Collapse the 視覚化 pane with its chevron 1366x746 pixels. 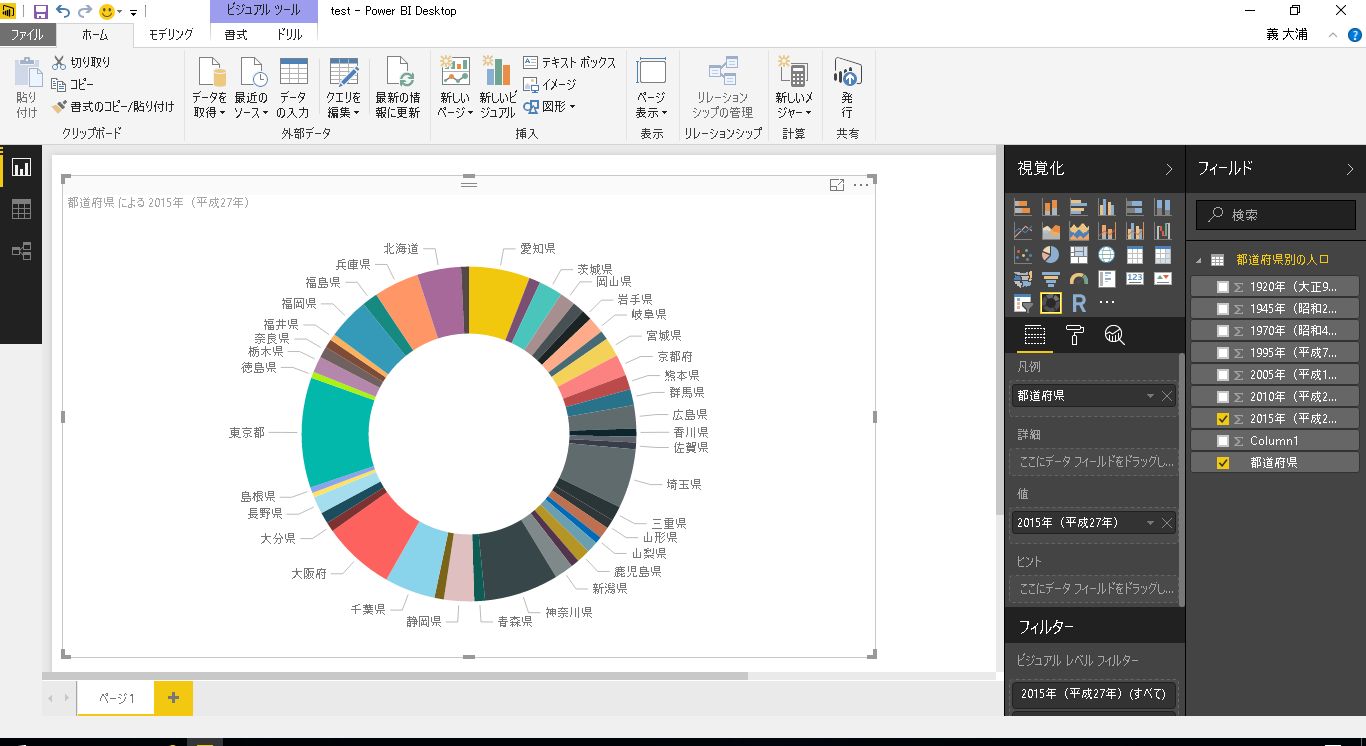[x=1169, y=169]
